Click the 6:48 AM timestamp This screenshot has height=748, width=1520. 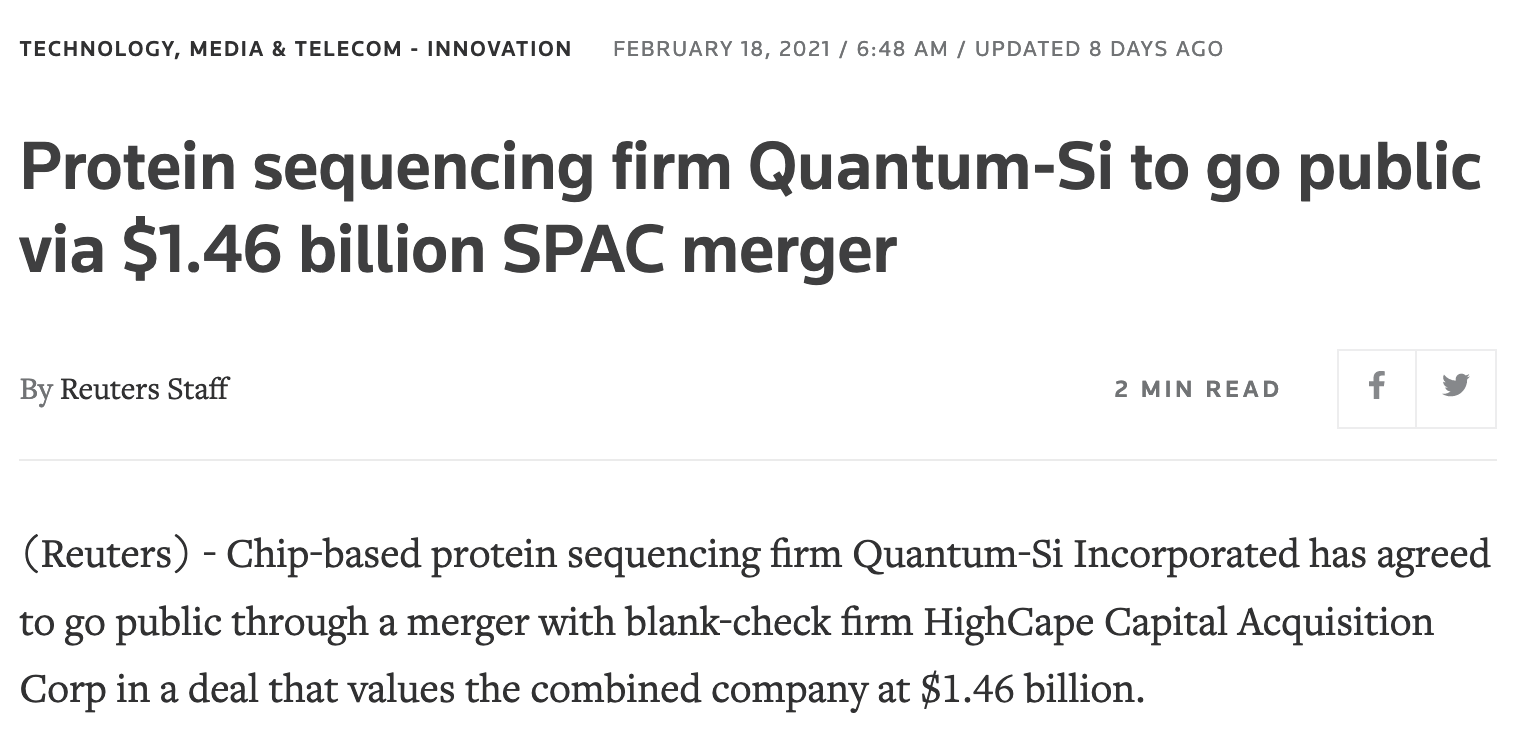tap(902, 49)
